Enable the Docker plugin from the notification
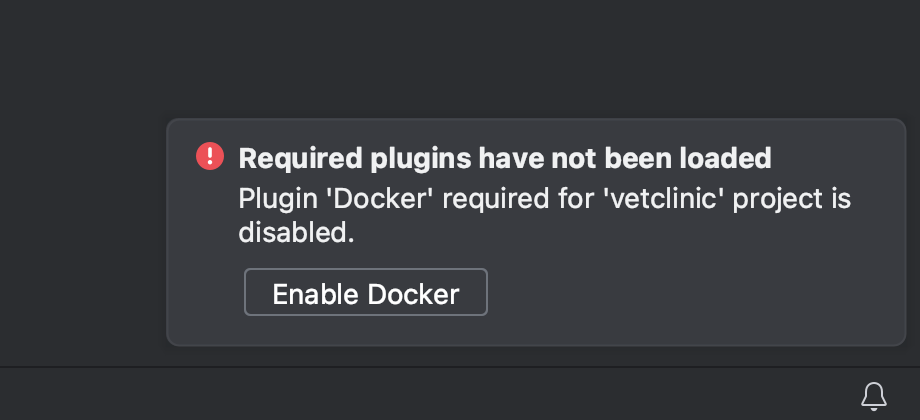Image resolution: width=920 pixels, height=420 pixels. pos(365,293)
